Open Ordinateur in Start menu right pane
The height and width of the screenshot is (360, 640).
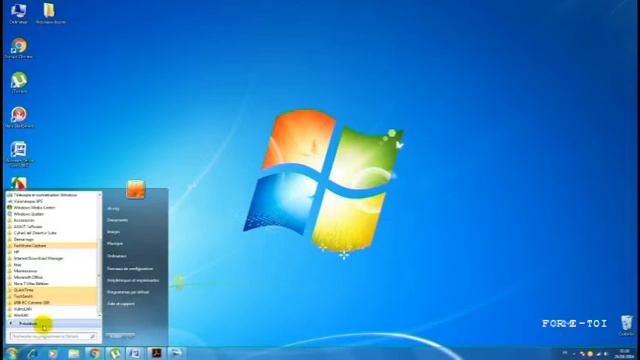117,256
